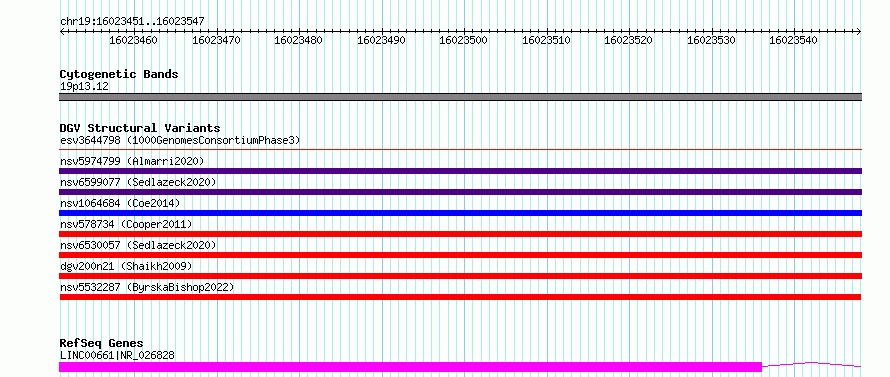Viewport: 890px width, 377px height.
Task: Click the esv3644798 (1000GenomesConsortiumPhase3) label
Action: 180,140
